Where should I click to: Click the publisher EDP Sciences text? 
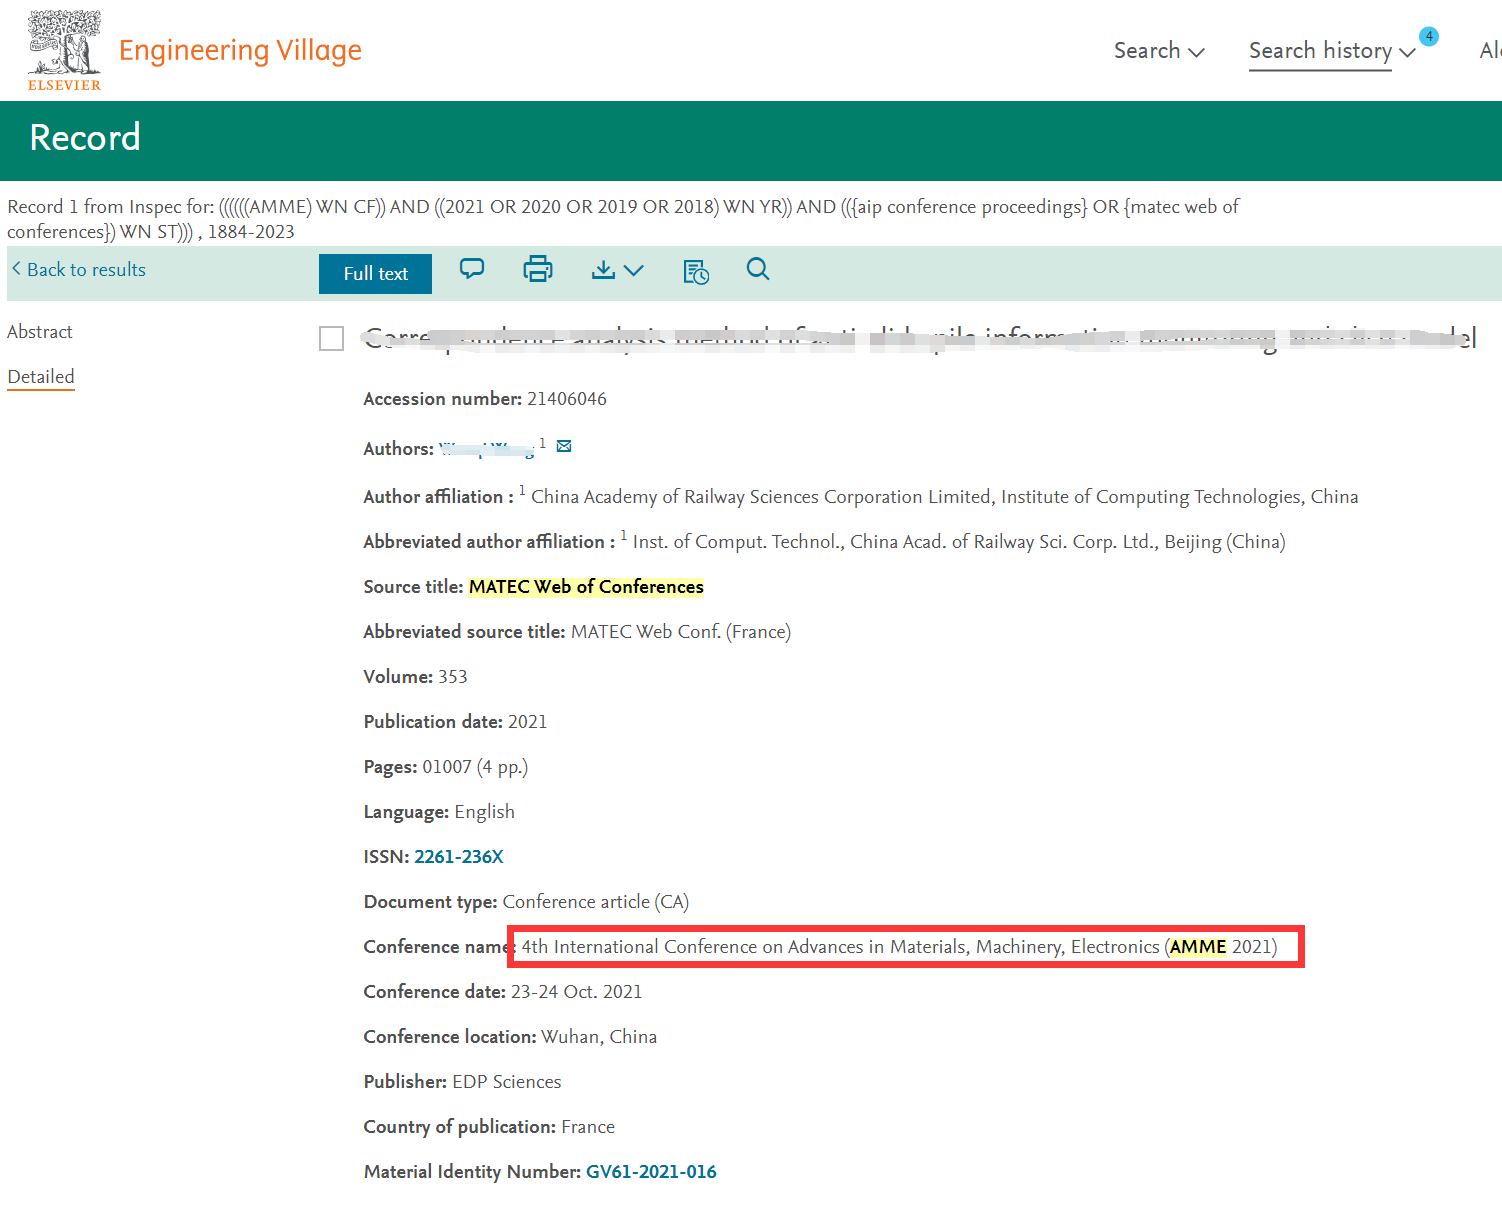coord(507,1082)
